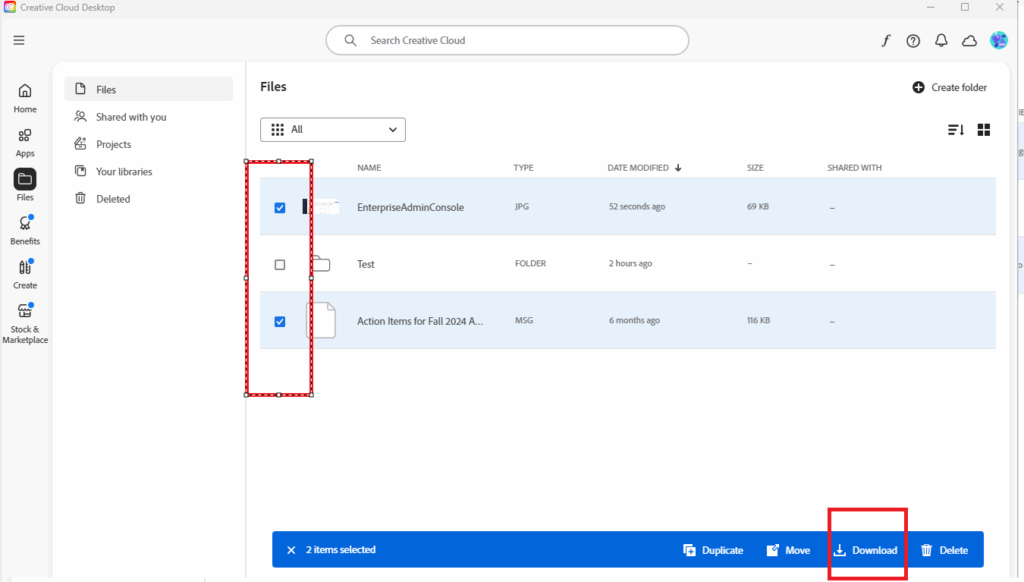Open Shared with you section
The width and height of the screenshot is (1024, 582).
131,117
